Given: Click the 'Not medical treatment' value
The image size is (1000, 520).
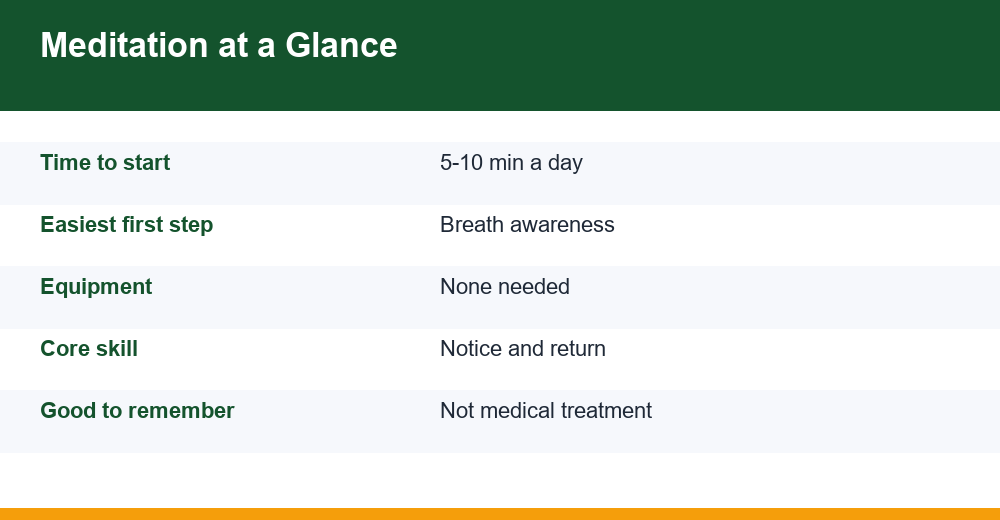Looking at the screenshot, I should tap(546, 410).
